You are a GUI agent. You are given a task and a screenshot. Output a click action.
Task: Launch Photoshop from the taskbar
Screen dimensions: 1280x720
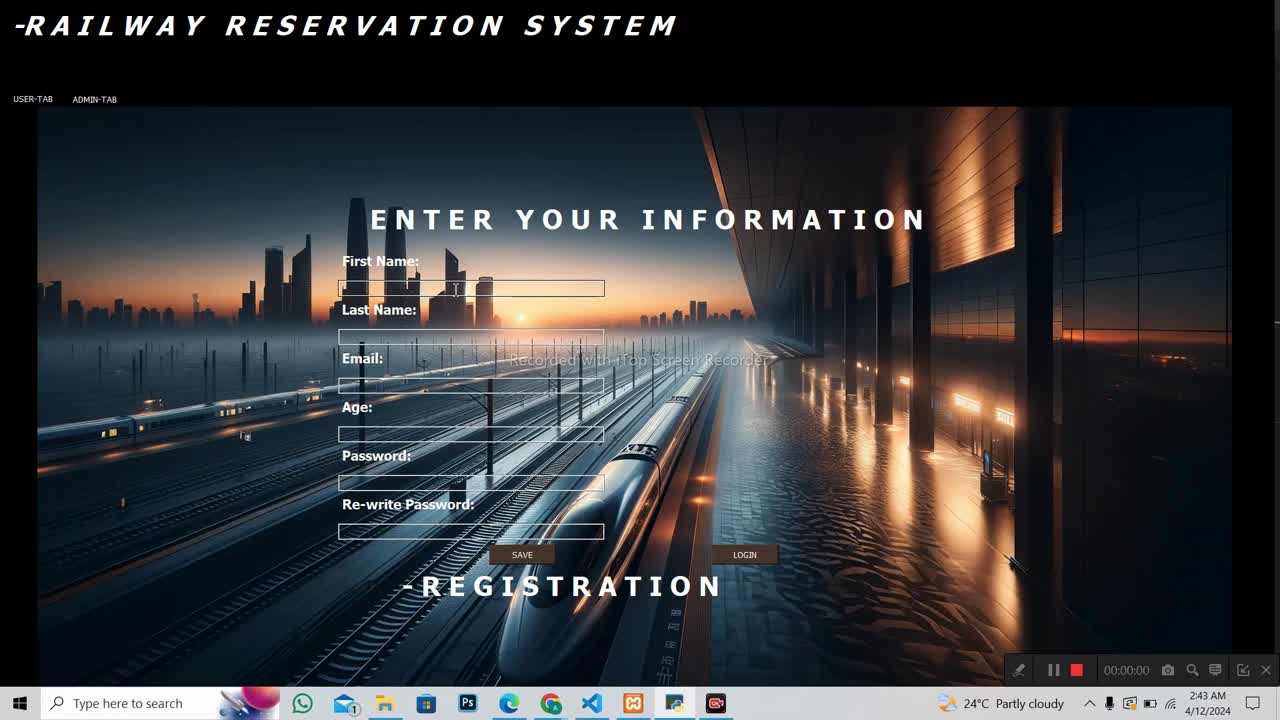point(467,703)
